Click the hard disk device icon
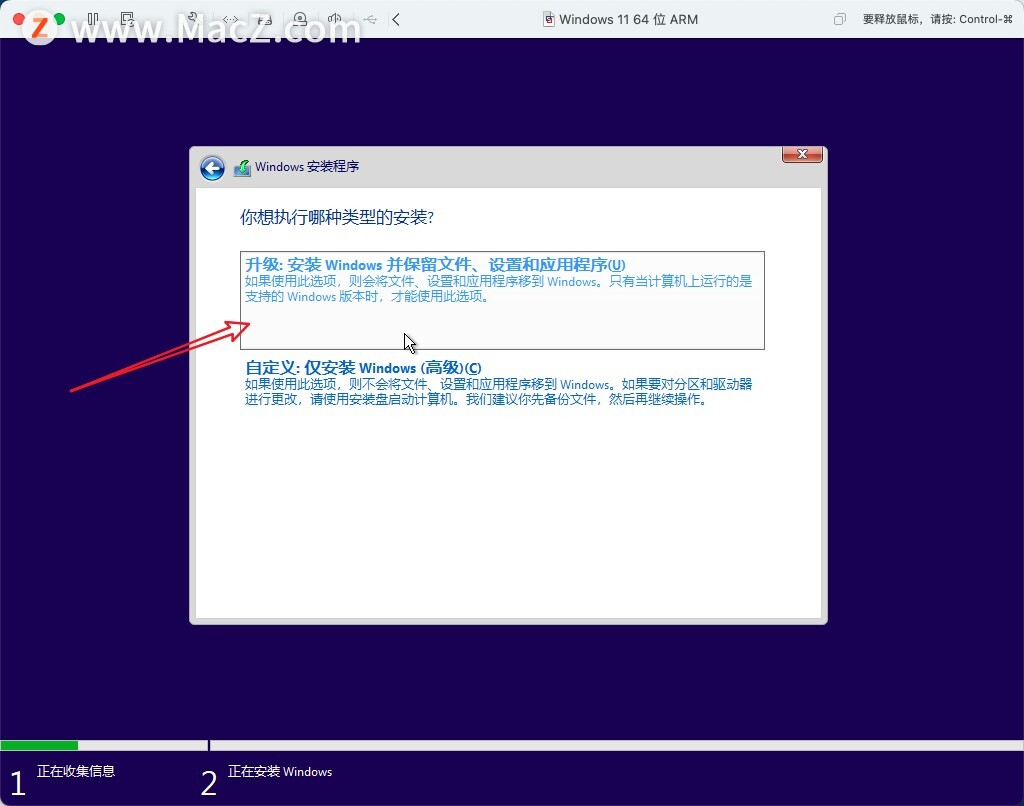1024x806 pixels. tap(264, 20)
